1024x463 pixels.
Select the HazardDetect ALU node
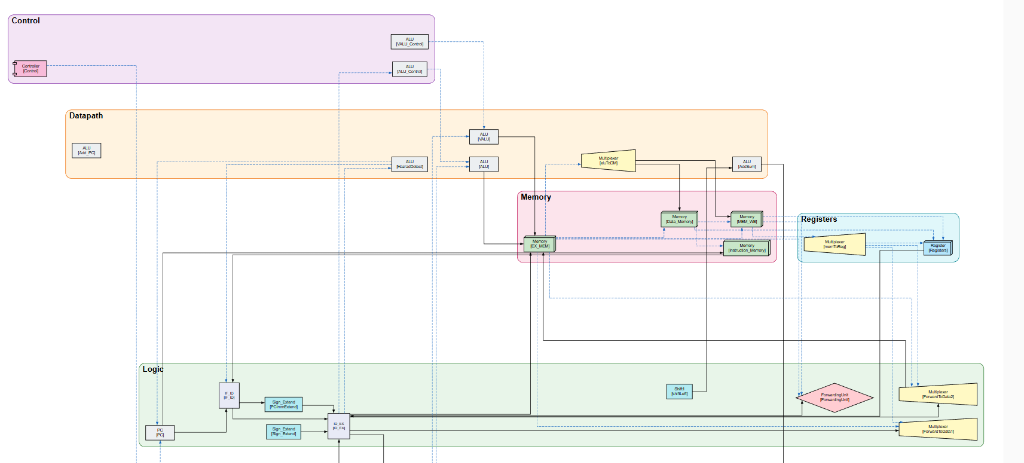tap(409, 164)
